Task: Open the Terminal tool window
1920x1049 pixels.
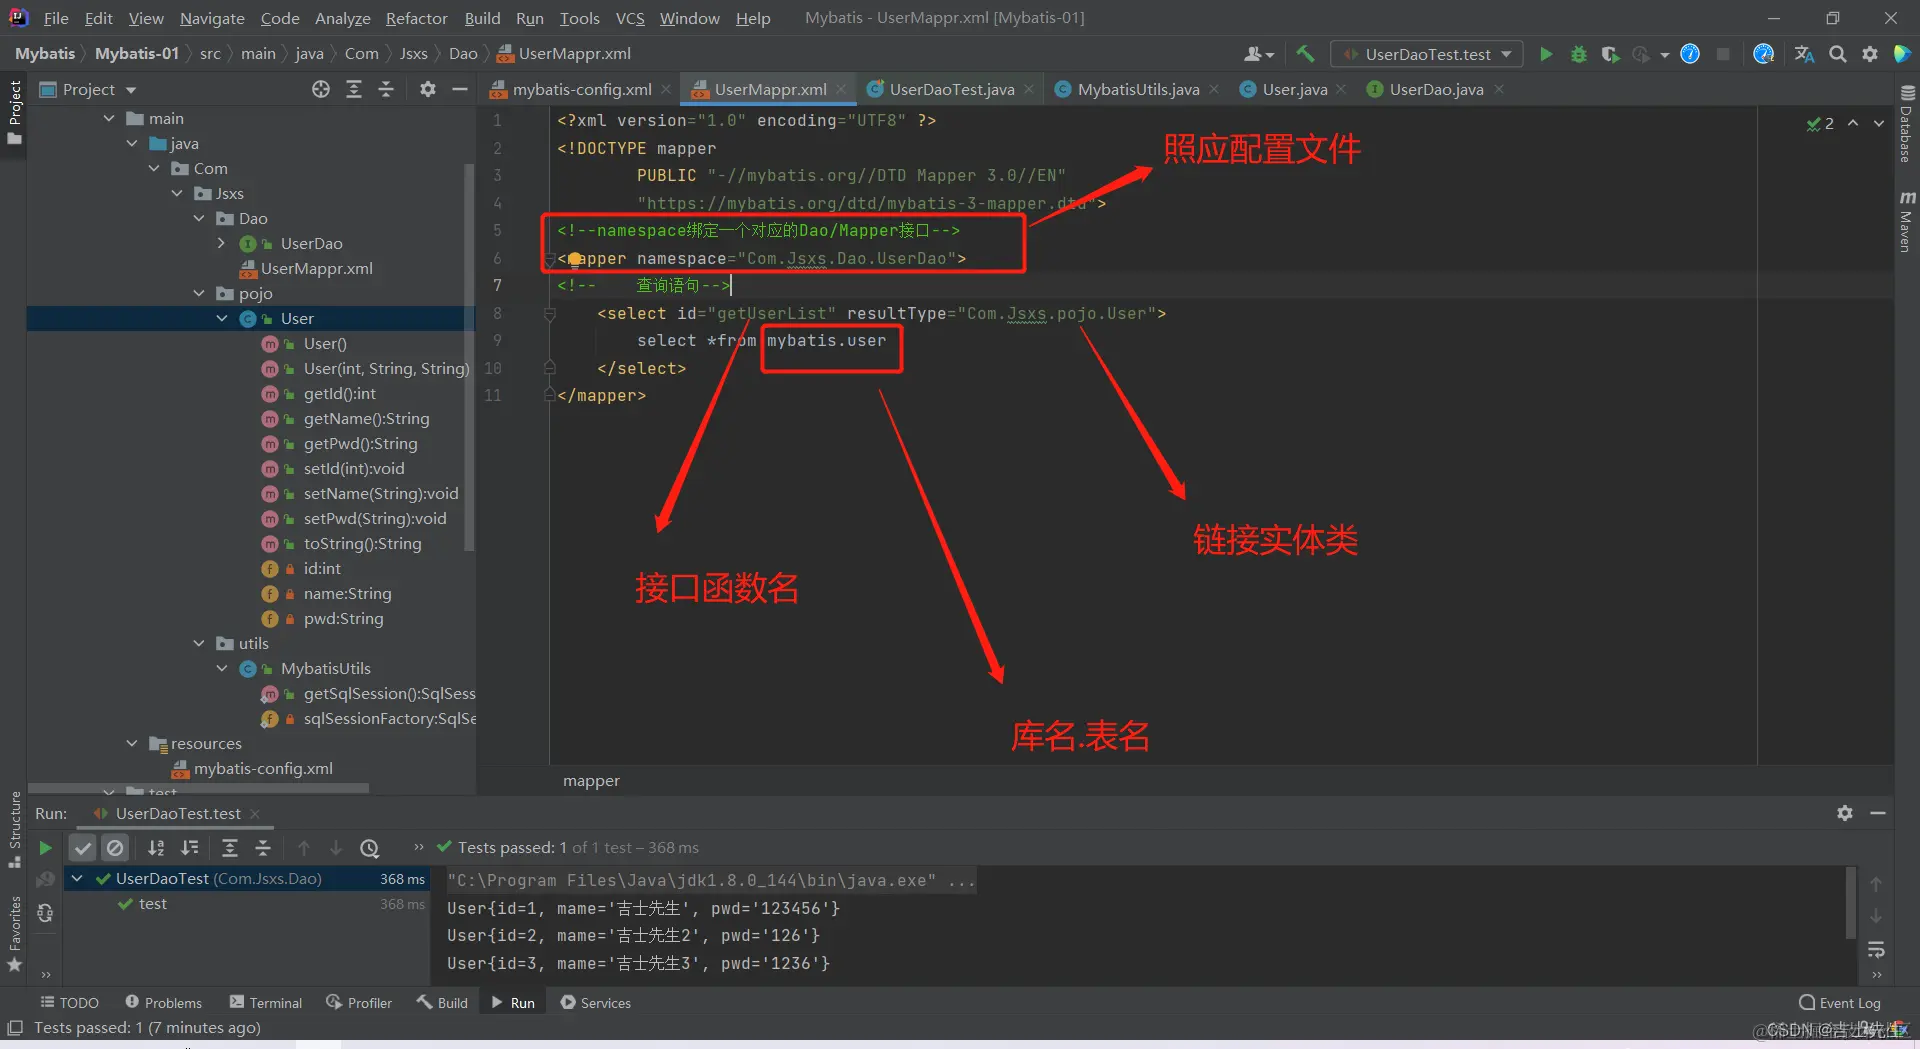Action: tap(266, 1002)
